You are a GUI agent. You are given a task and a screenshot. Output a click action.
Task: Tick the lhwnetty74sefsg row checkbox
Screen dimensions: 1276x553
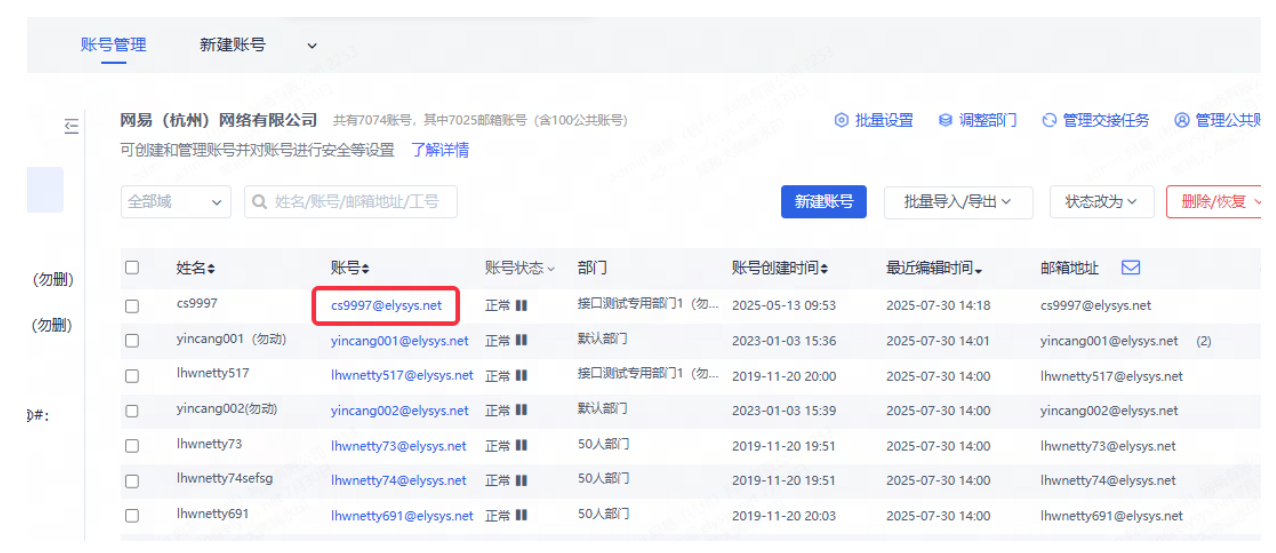[x=132, y=481]
